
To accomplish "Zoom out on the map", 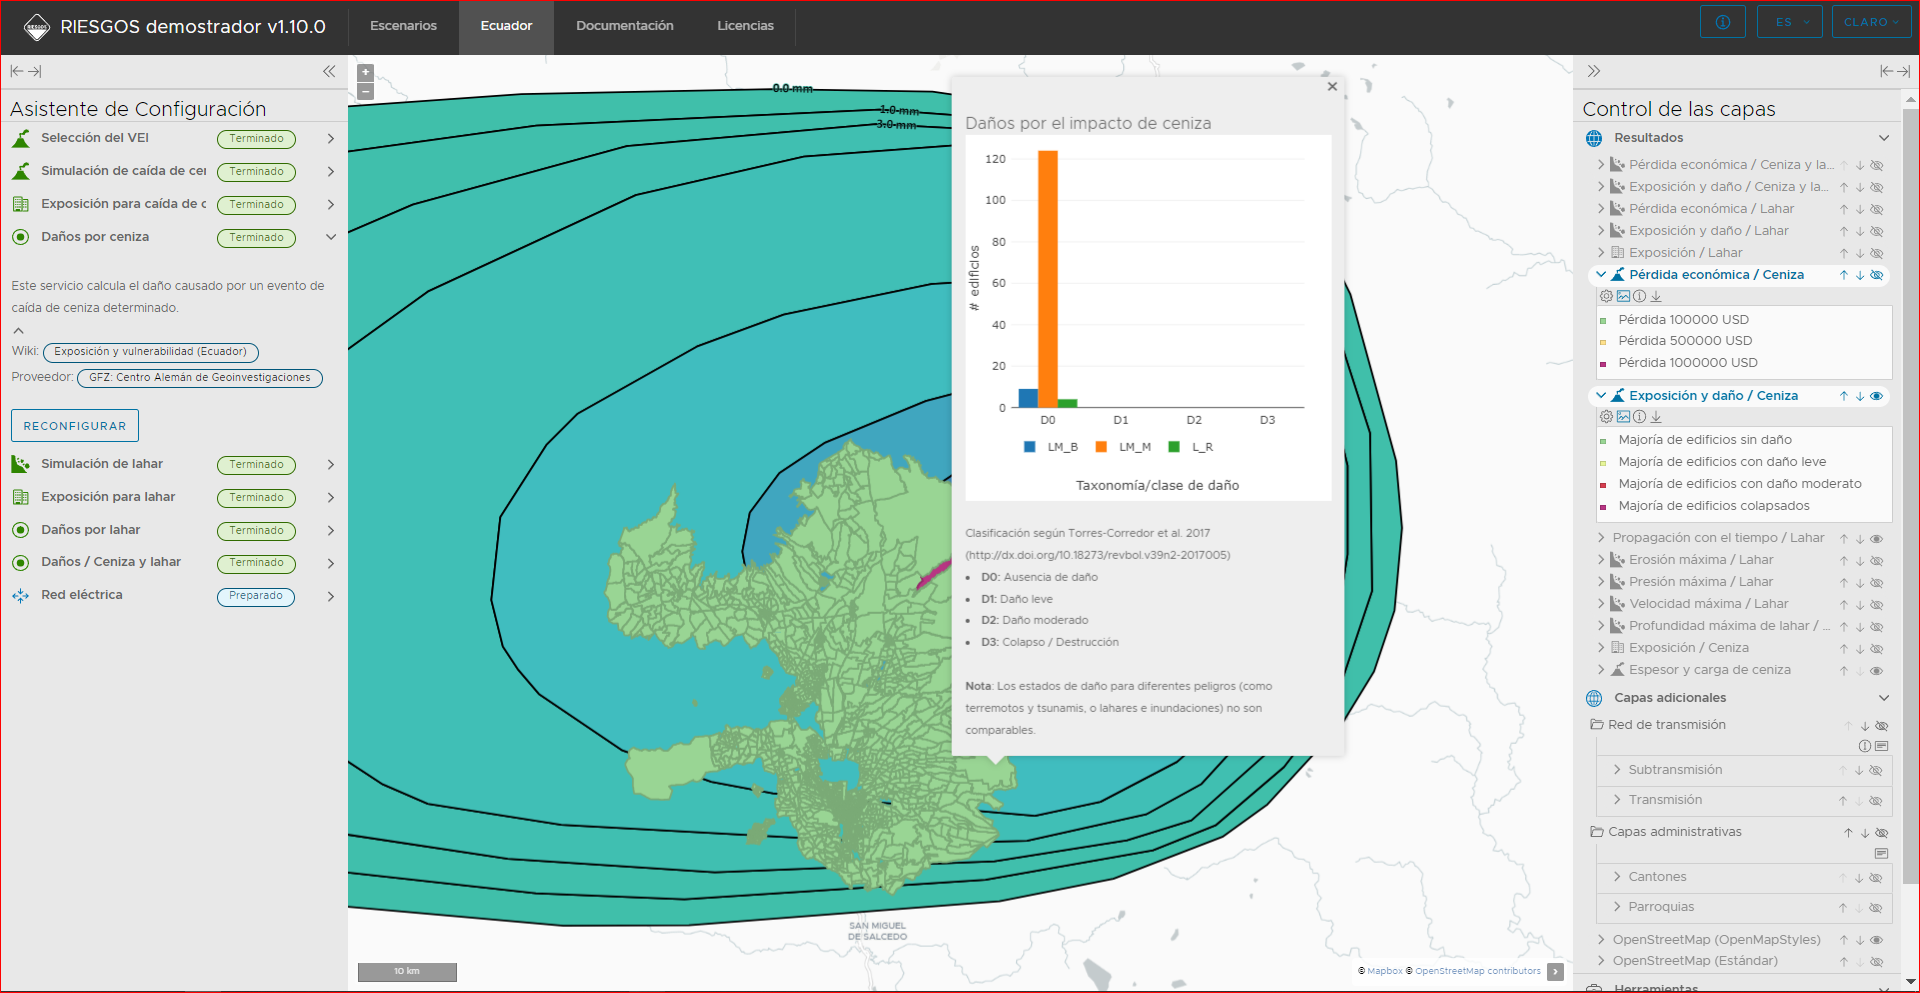I will click(x=366, y=91).
